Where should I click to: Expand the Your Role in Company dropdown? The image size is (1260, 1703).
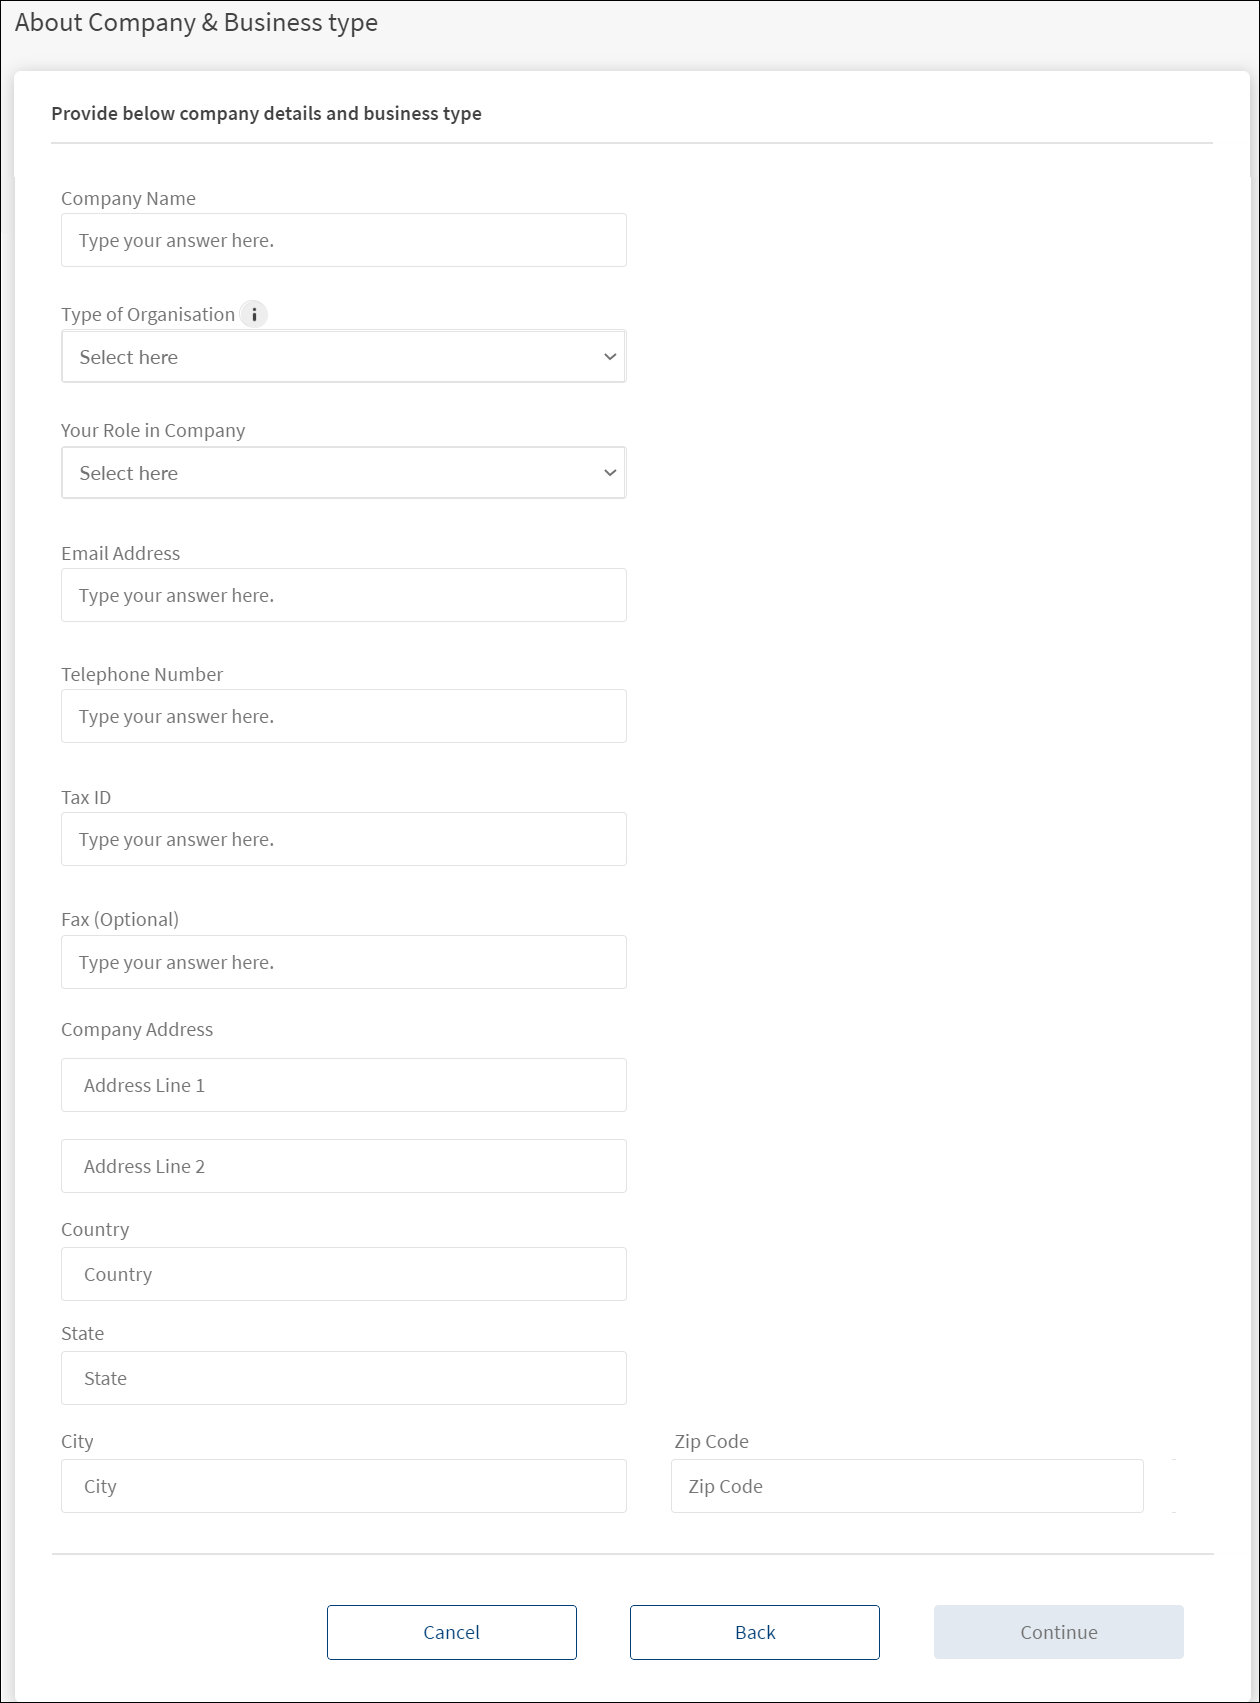[x=343, y=473]
